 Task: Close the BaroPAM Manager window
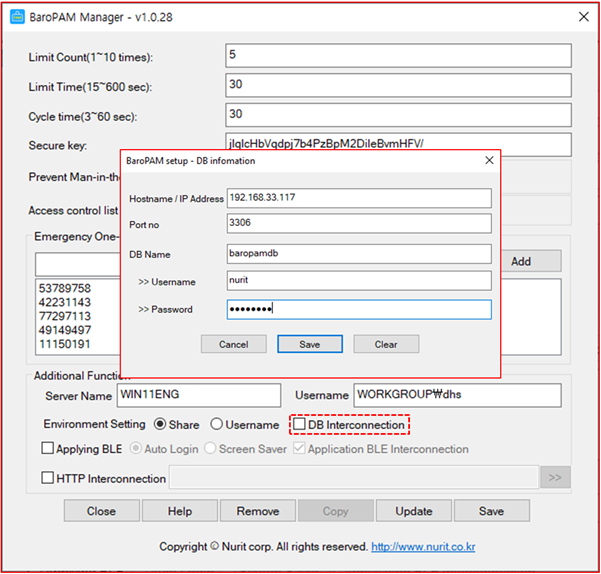coord(584,16)
